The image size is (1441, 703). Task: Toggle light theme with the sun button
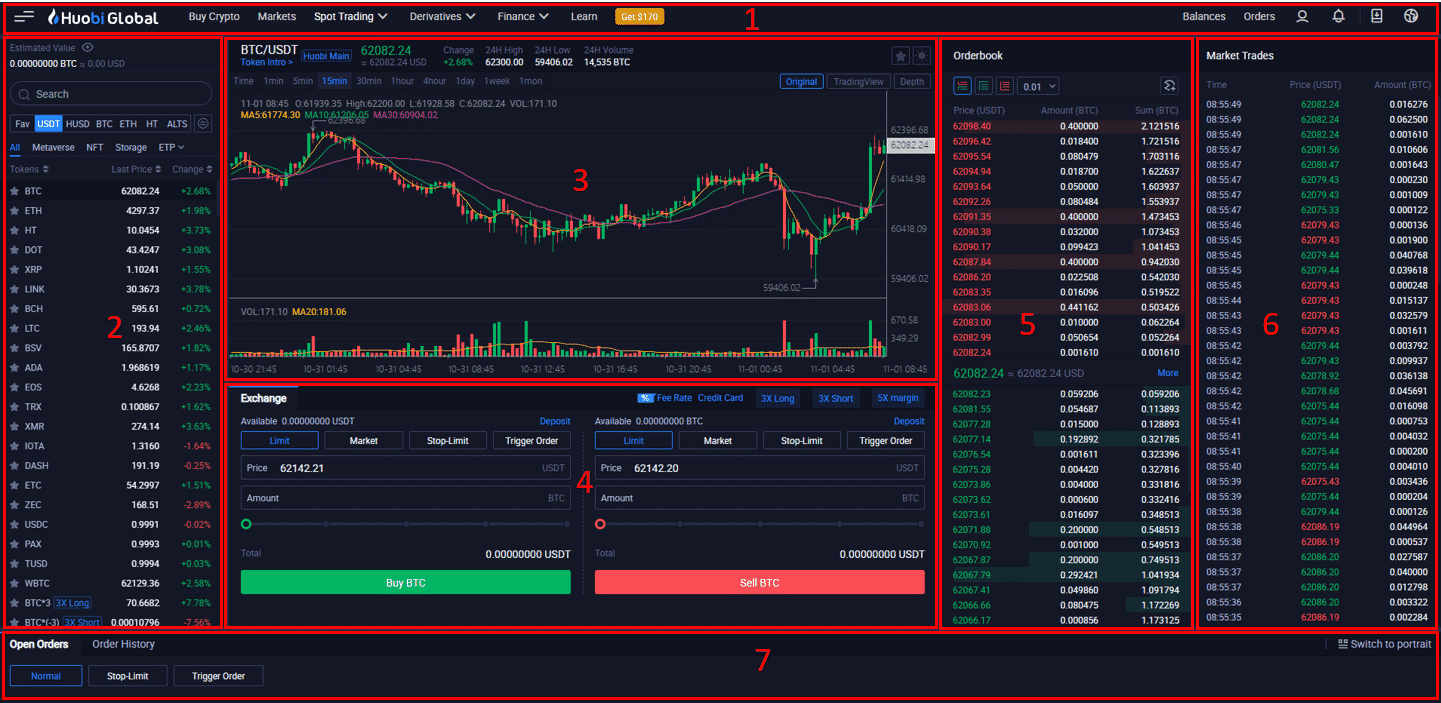(x=921, y=56)
